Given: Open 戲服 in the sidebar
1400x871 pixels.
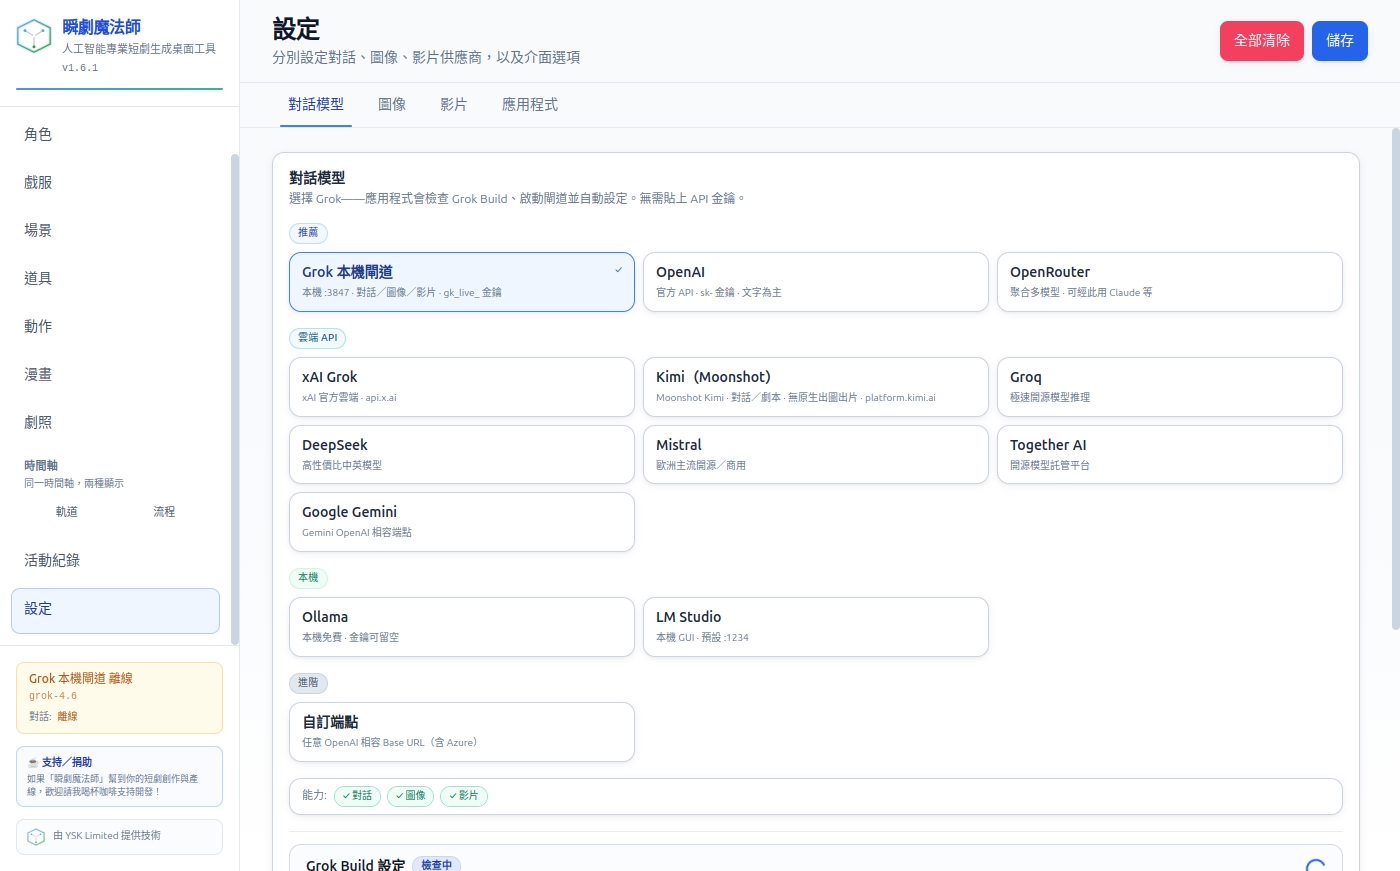Looking at the screenshot, I should [x=115, y=182].
